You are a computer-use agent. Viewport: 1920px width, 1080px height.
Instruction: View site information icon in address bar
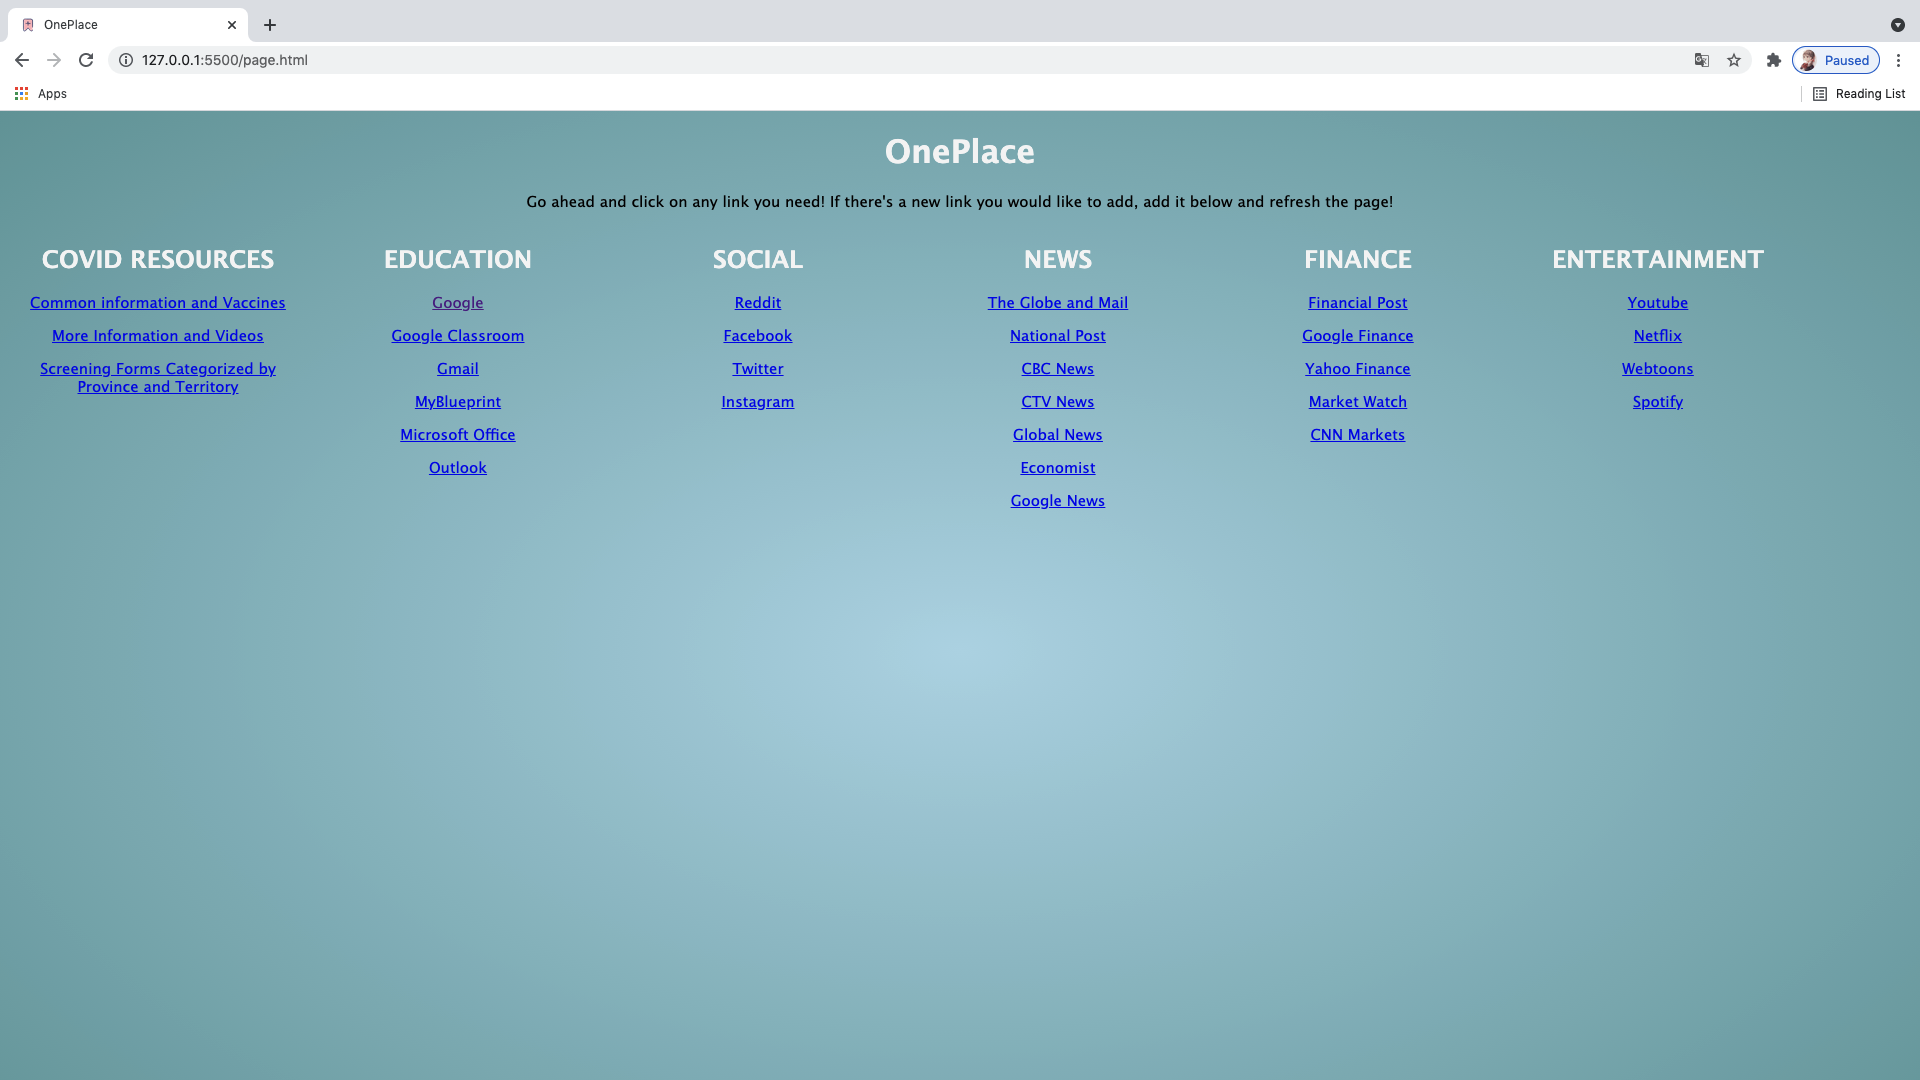pyautogui.click(x=126, y=60)
